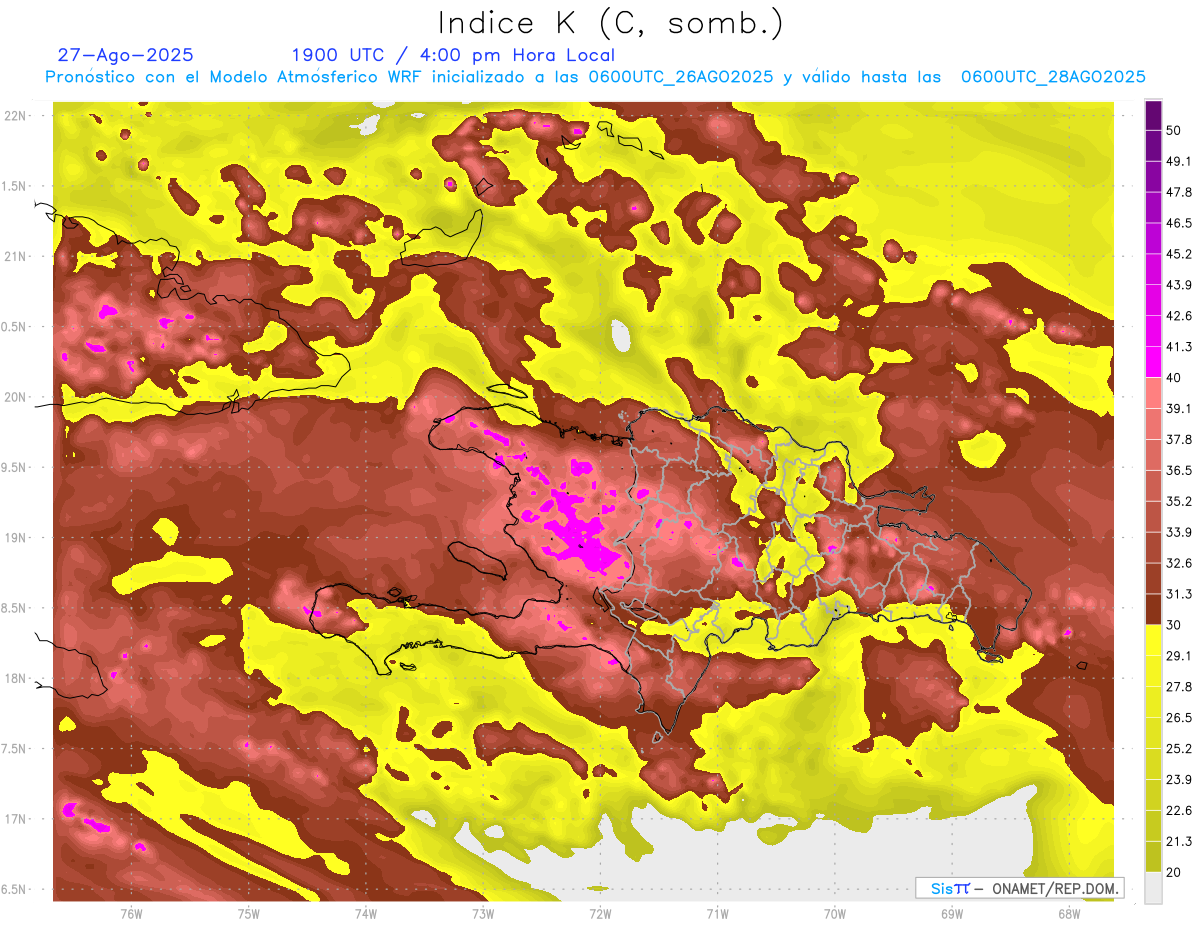Click the colorbar value '42.6'
The width and height of the screenshot is (1200, 927).
pyautogui.click(x=1178, y=316)
